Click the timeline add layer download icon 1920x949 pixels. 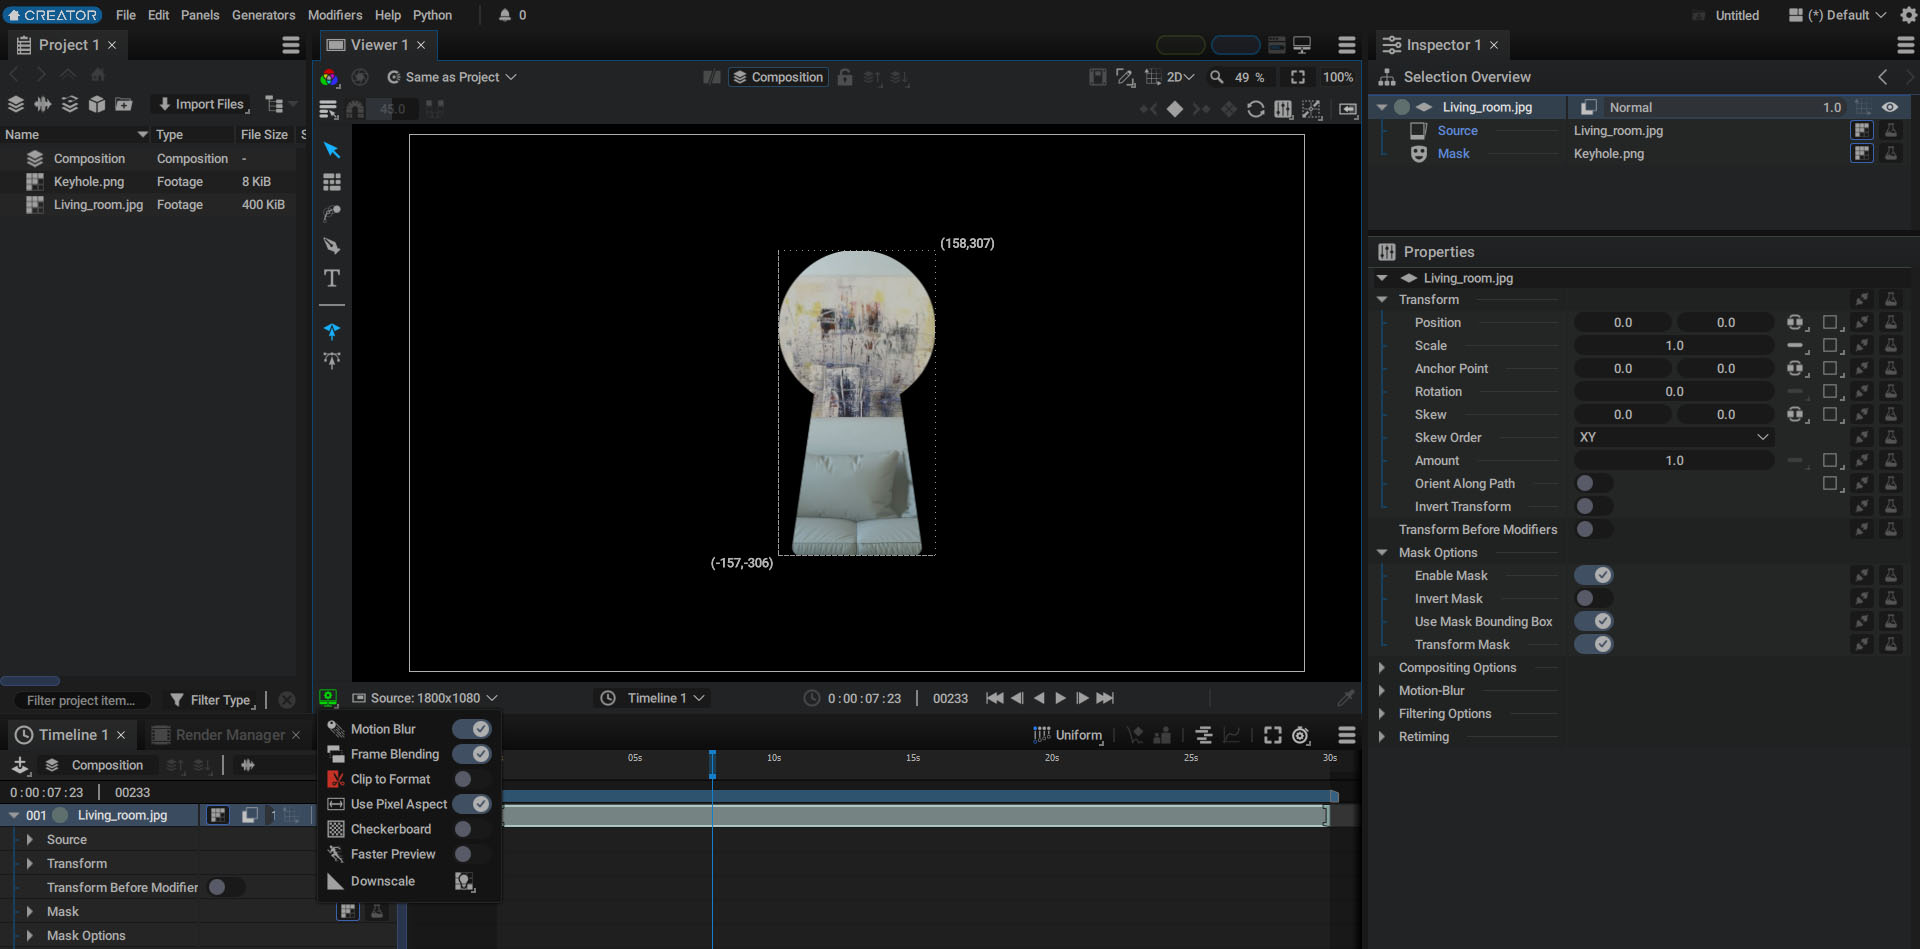tap(20, 765)
